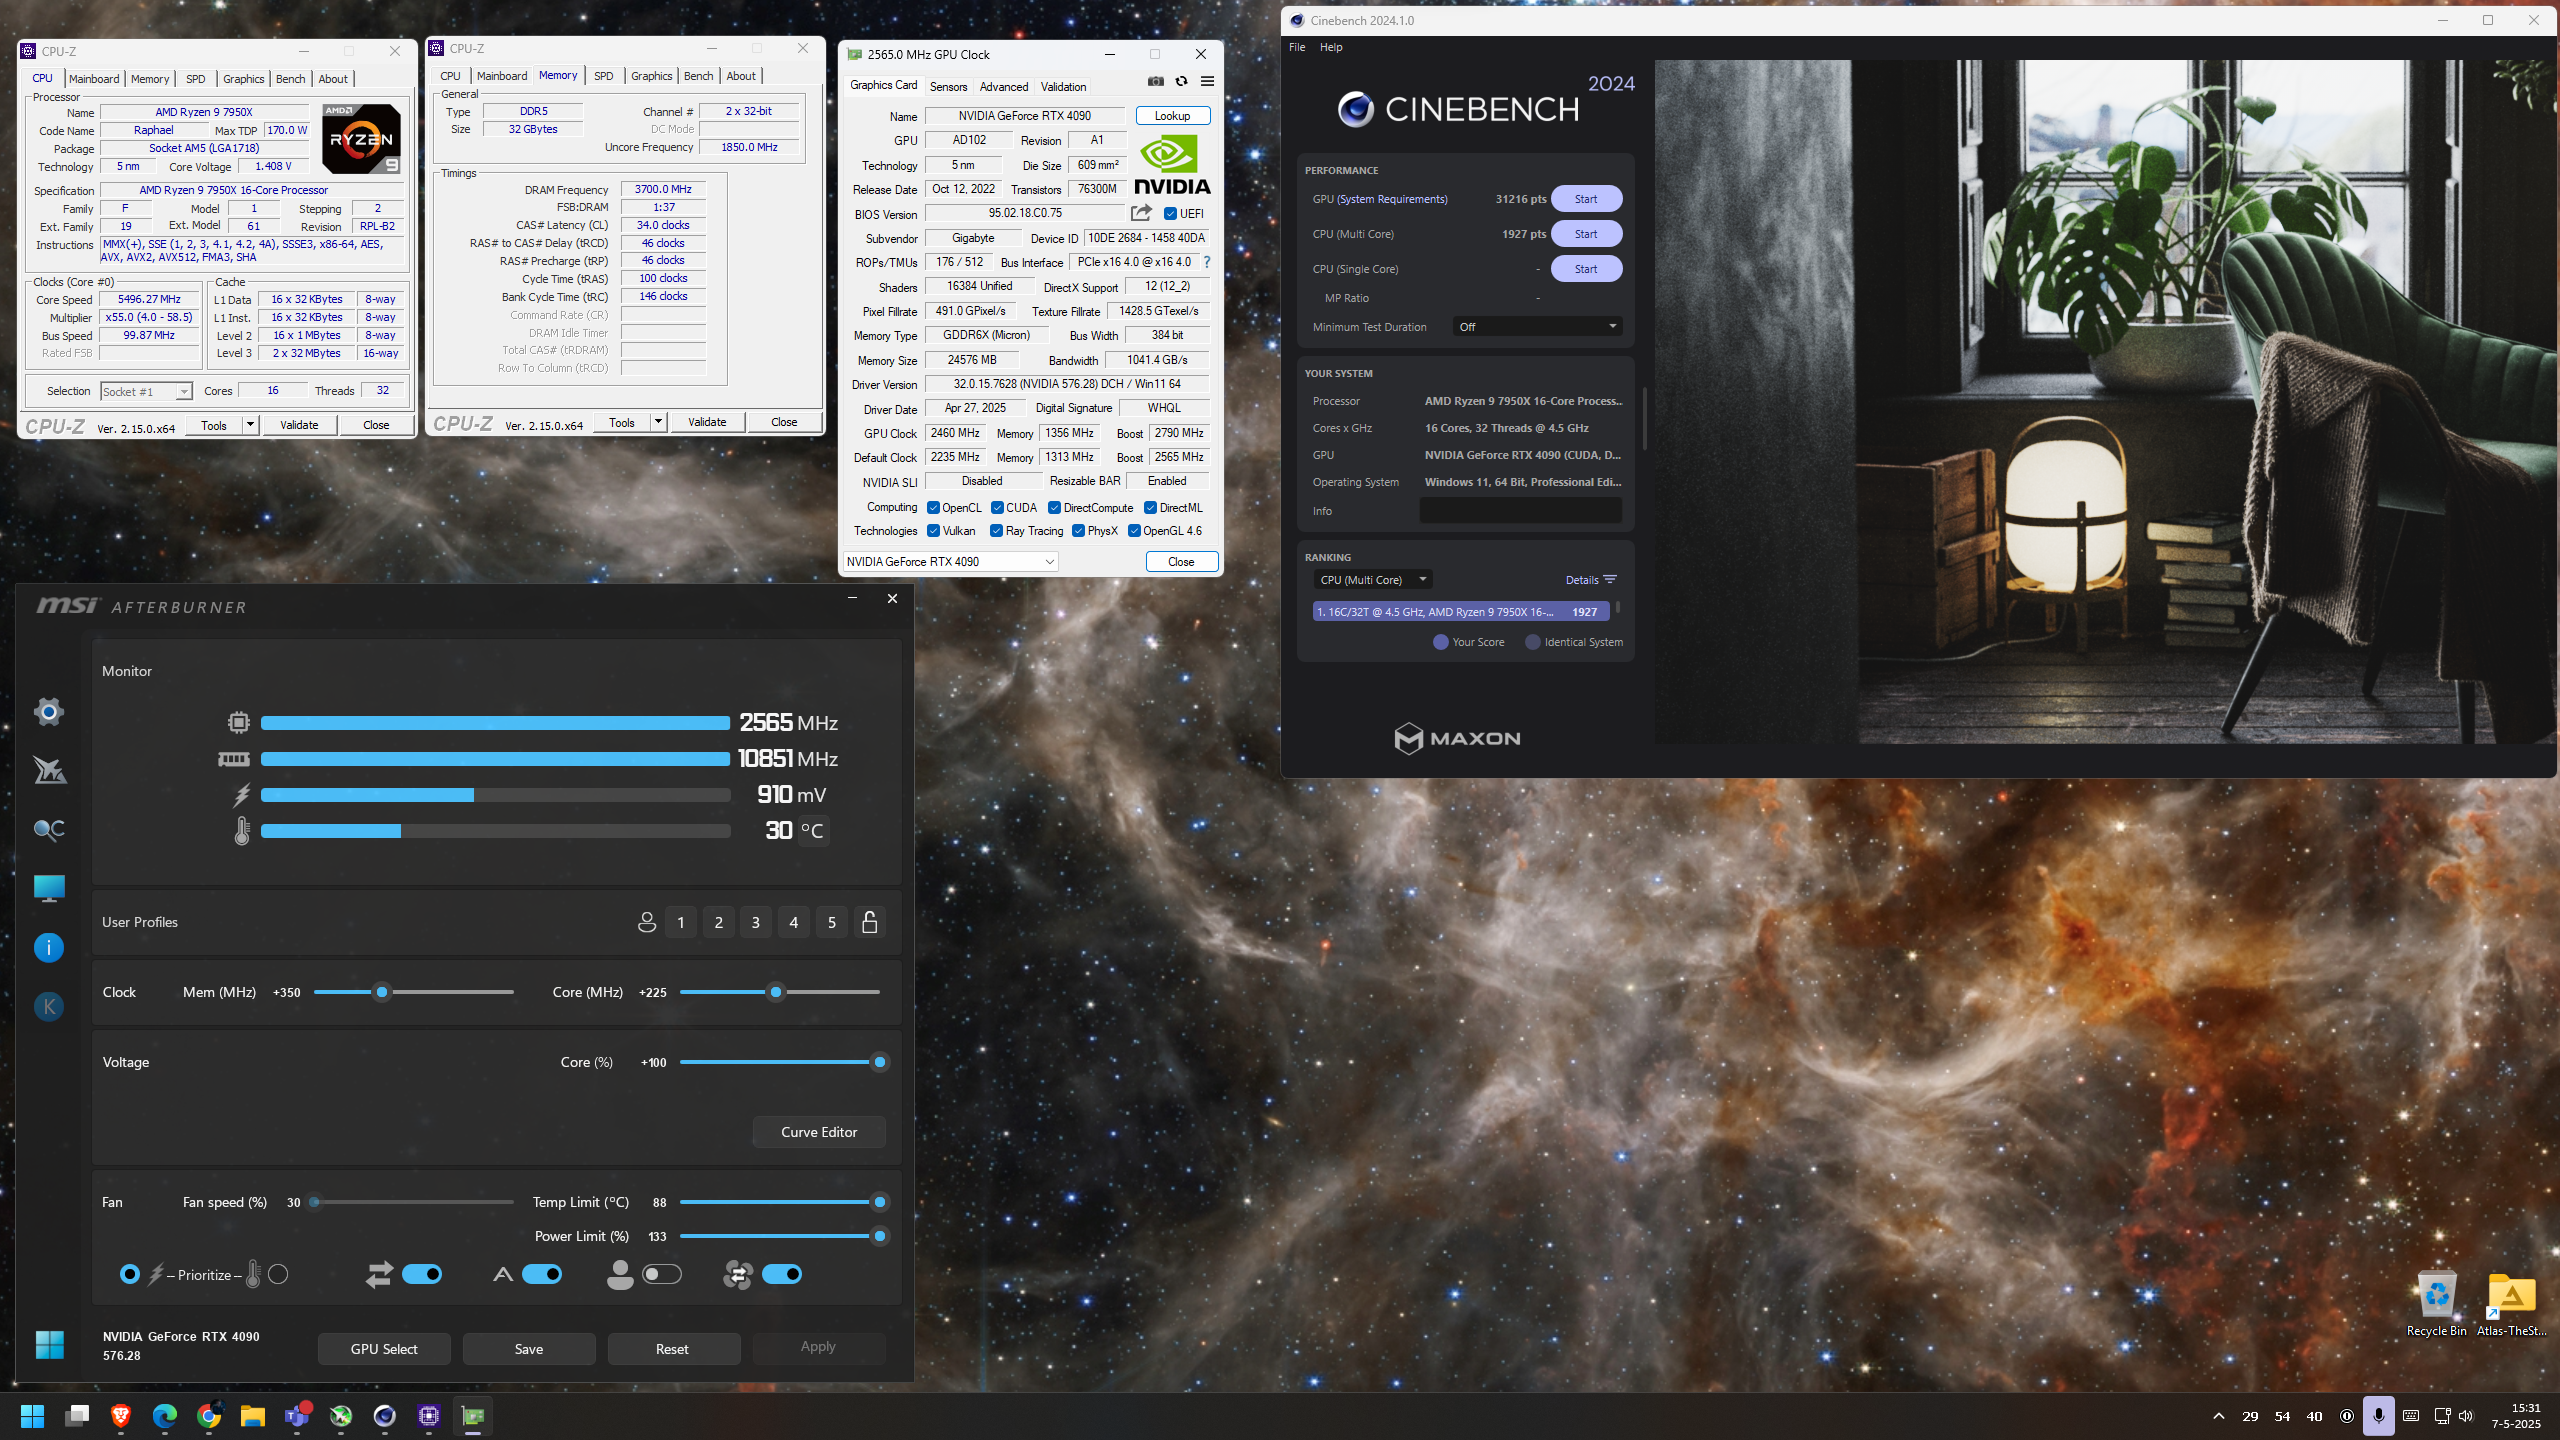Image resolution: width=2560 pixels, height=1440 pixels.
Task: Open SPD tab in CPU-Z Memory window
Action: point(604,76)
